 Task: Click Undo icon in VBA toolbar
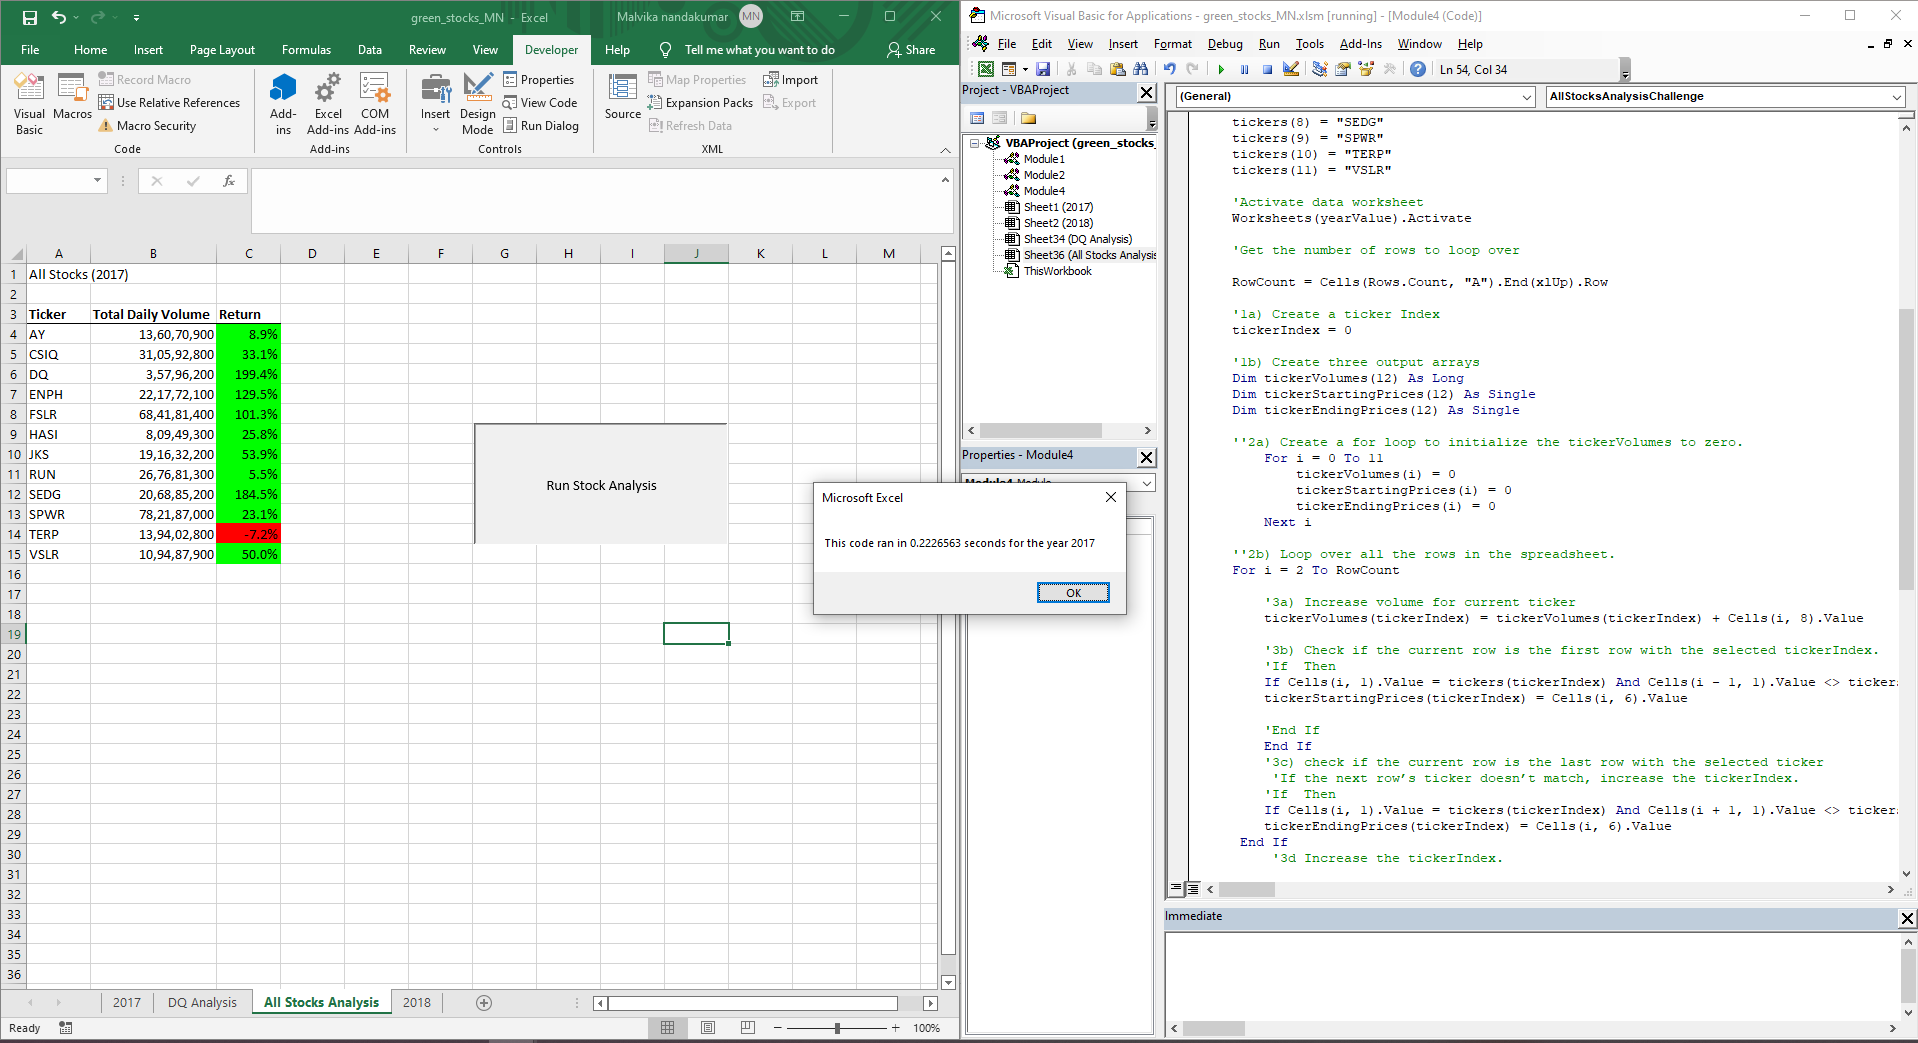[x=1169, y=69]
